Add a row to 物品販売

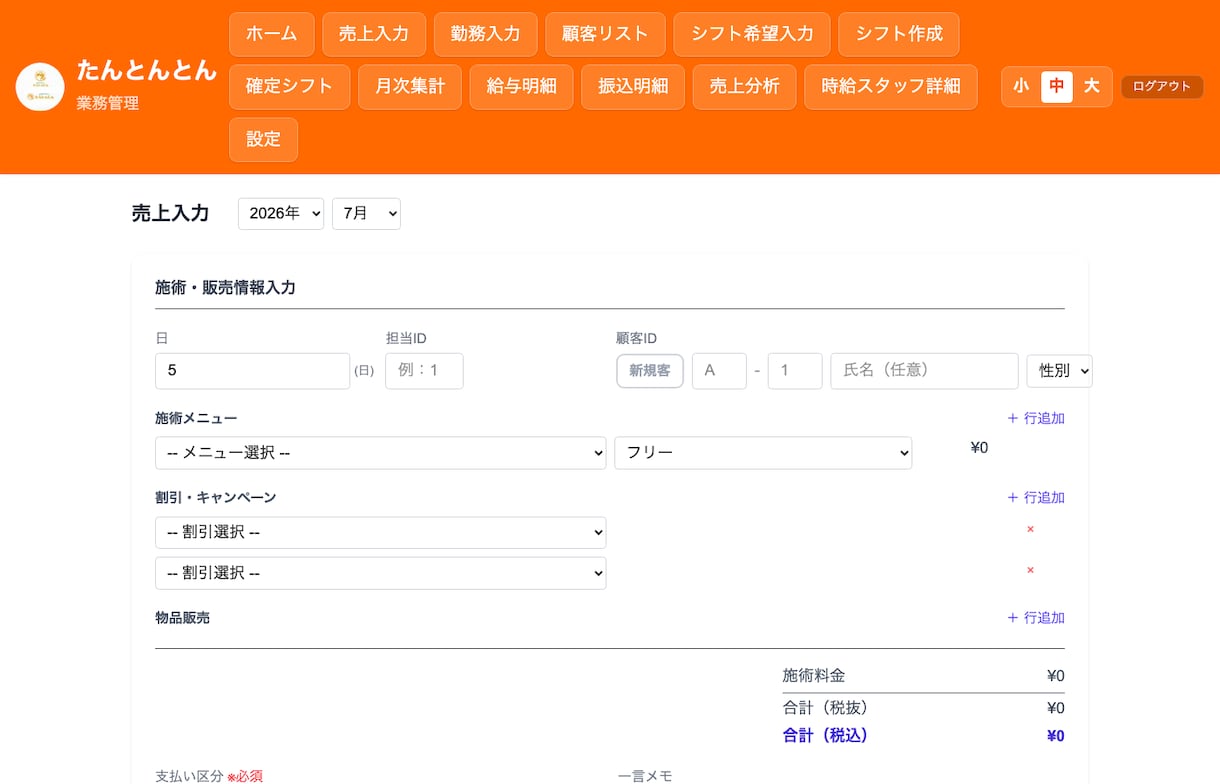1036,618
